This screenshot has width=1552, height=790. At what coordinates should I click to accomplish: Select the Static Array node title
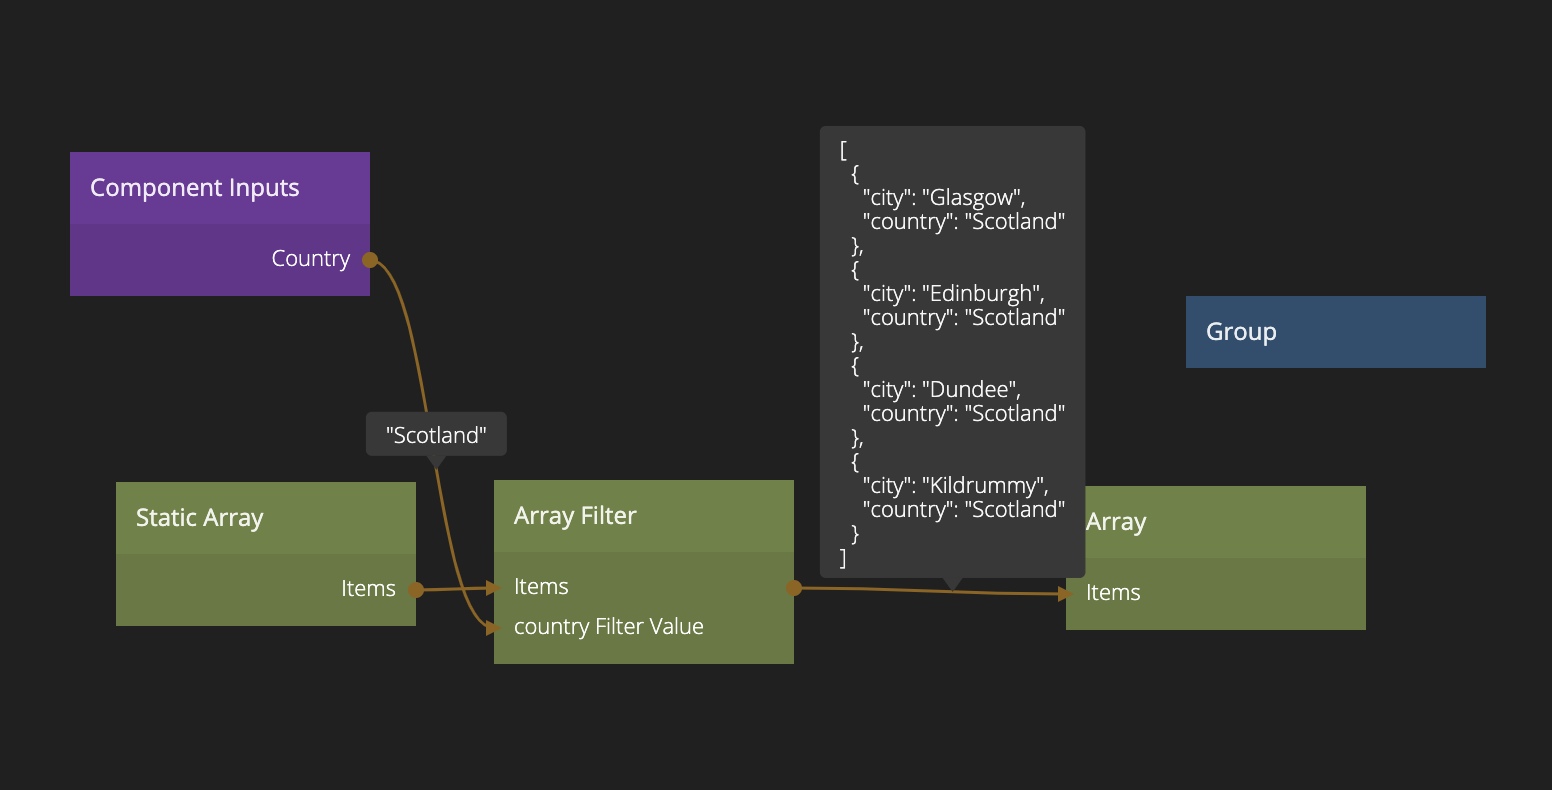200,518
